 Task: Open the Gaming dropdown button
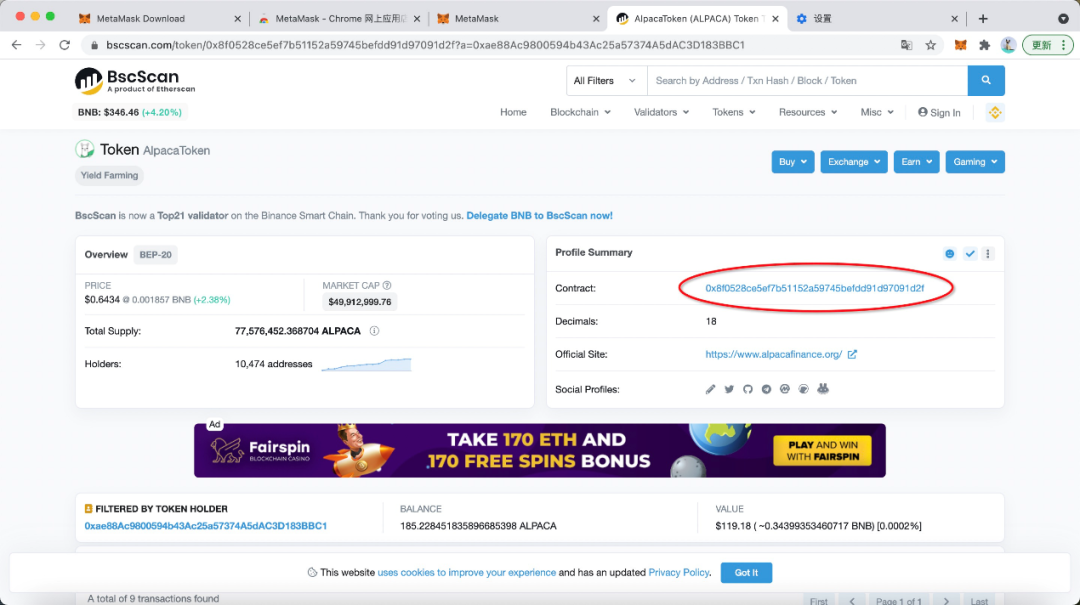(x=975, y=162)
